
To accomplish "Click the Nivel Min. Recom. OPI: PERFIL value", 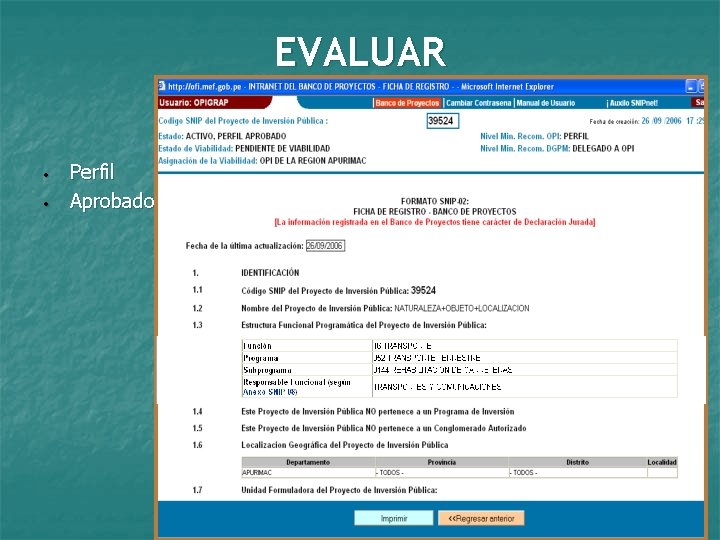I will tap(576, 136).
